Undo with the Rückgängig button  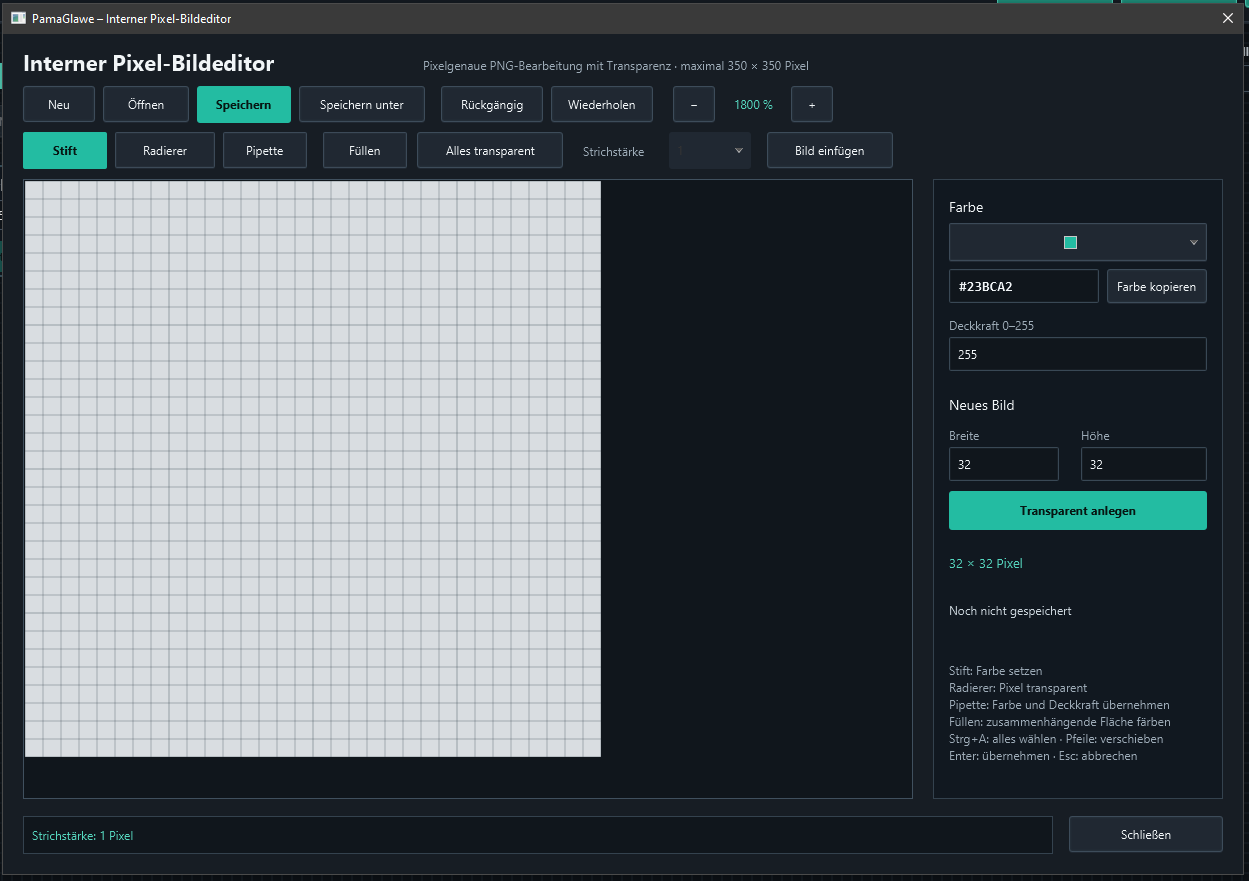click(492, 104)
